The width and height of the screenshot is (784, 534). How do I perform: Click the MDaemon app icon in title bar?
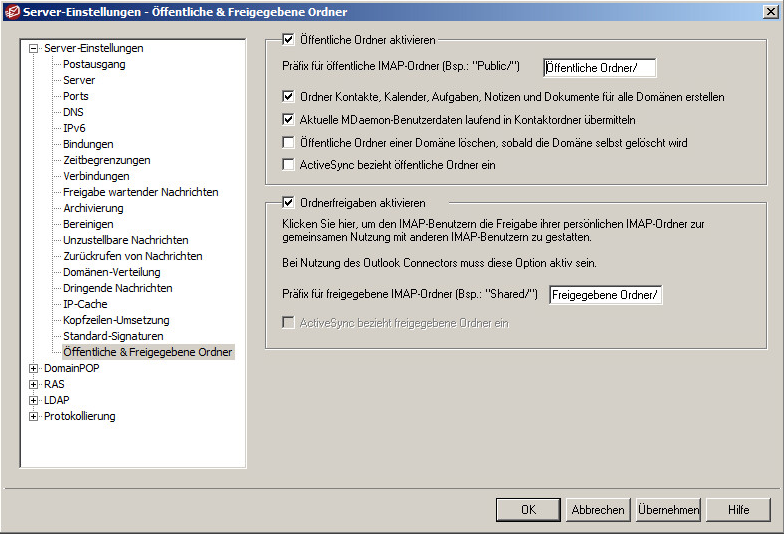(x=11, y=11)
